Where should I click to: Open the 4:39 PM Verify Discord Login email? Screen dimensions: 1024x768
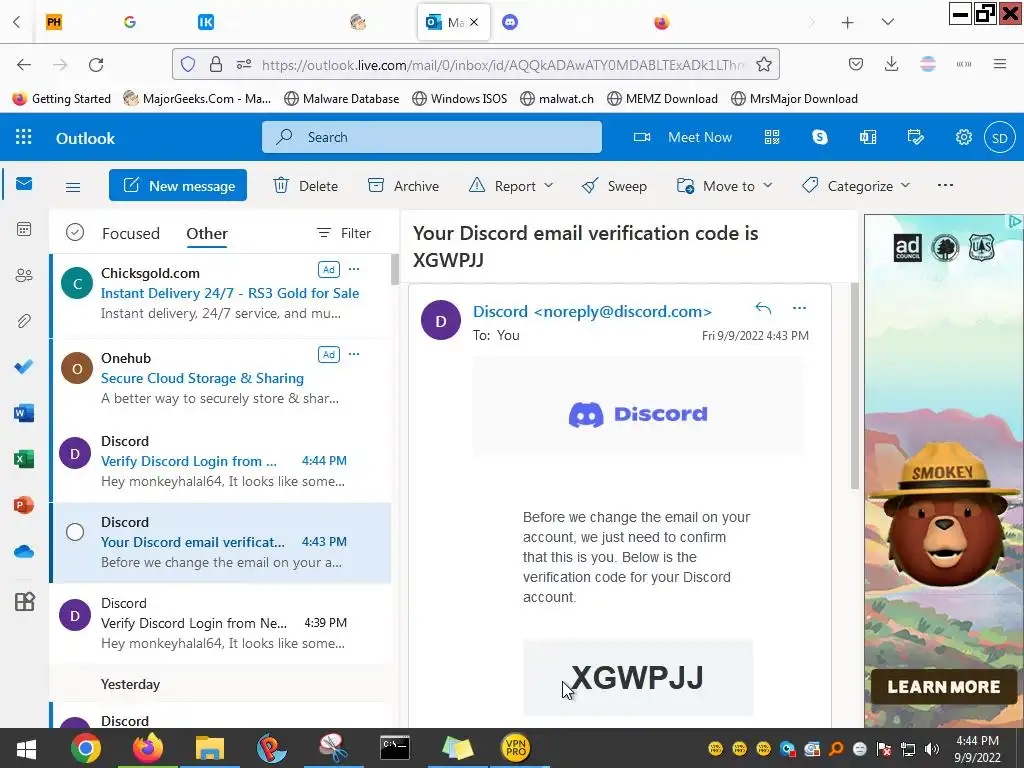221,623
